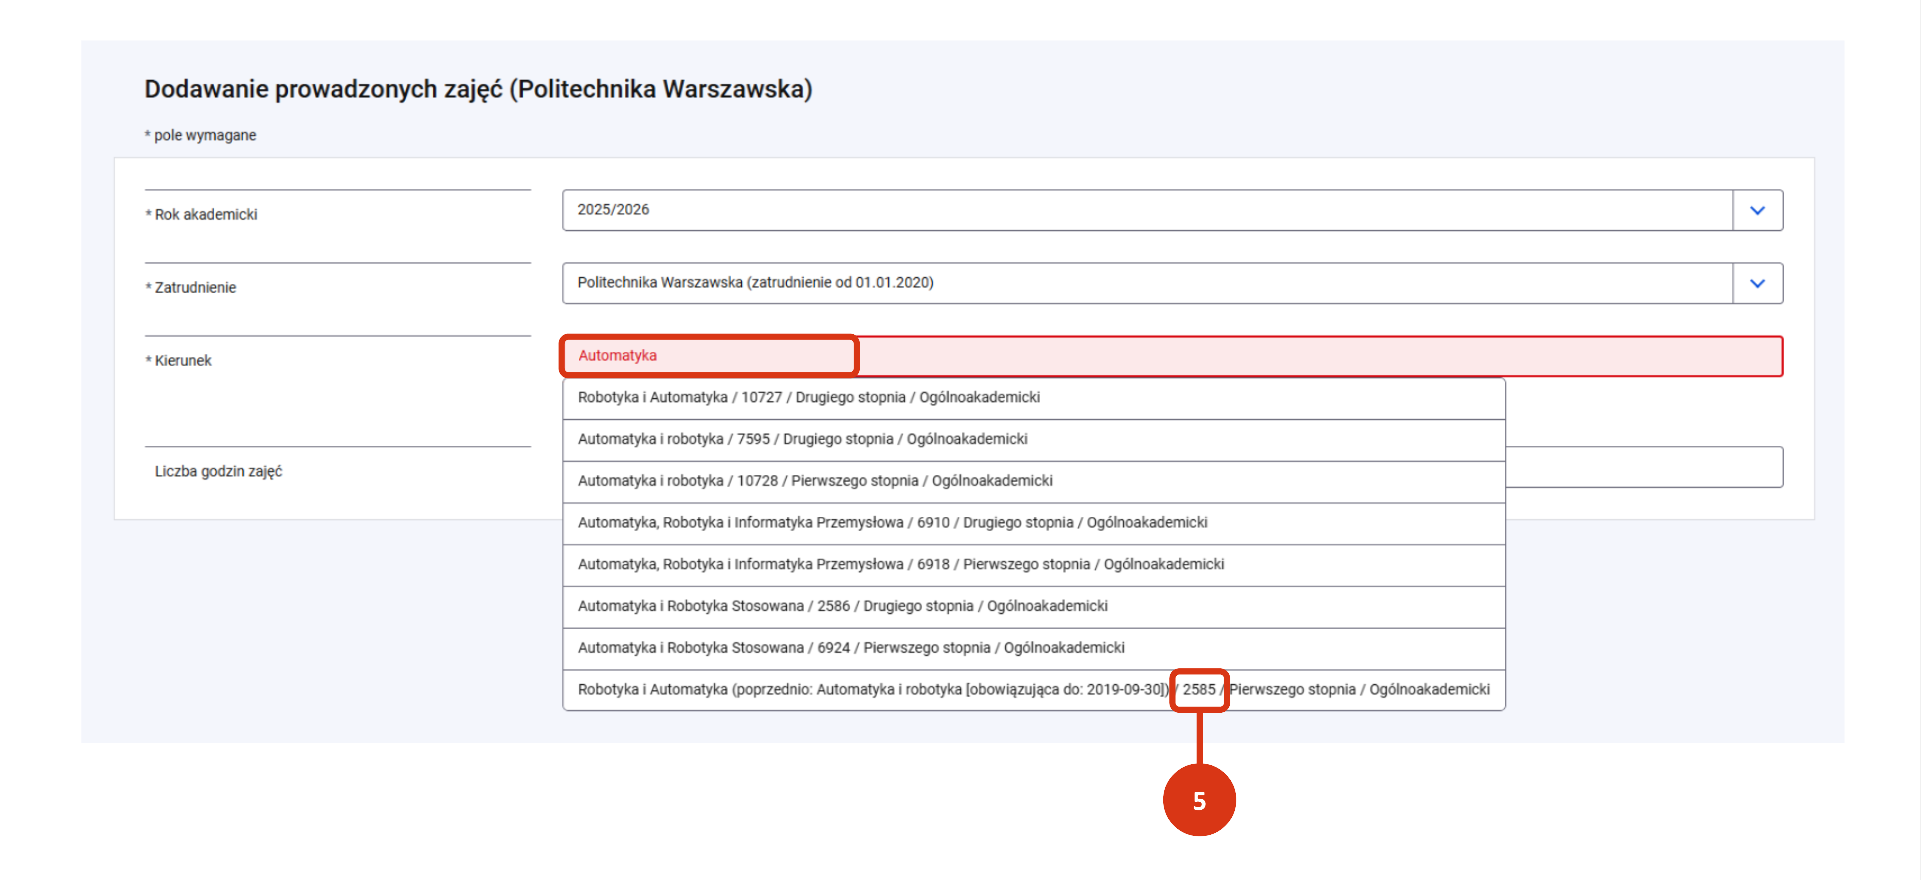
Task: Choose Automatyka i robotyka / 7595 option
Action: point(1034,440)
